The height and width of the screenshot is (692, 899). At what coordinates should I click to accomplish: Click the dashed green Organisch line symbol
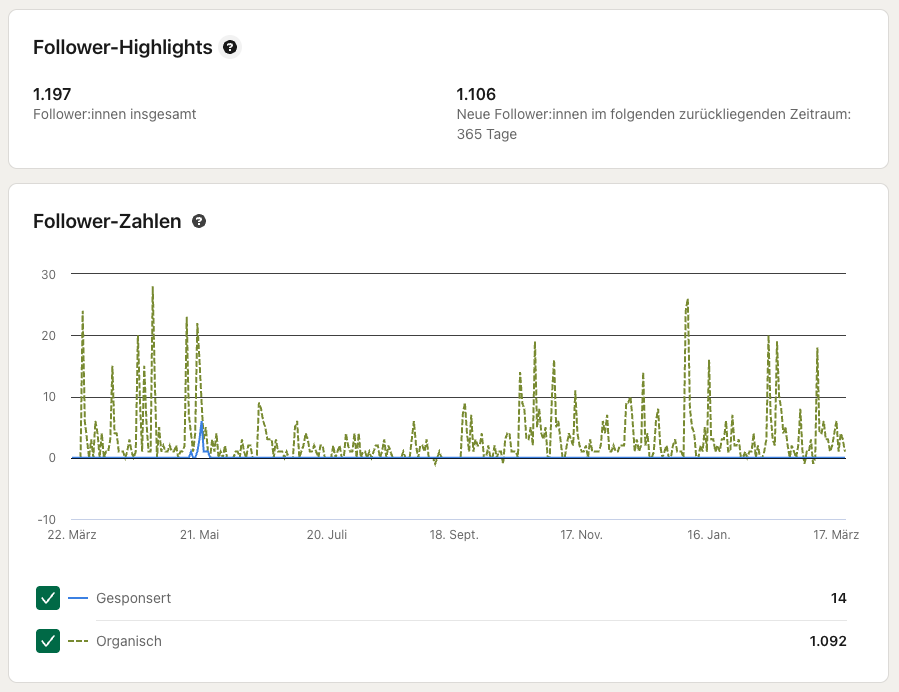[x=76, y=641]
